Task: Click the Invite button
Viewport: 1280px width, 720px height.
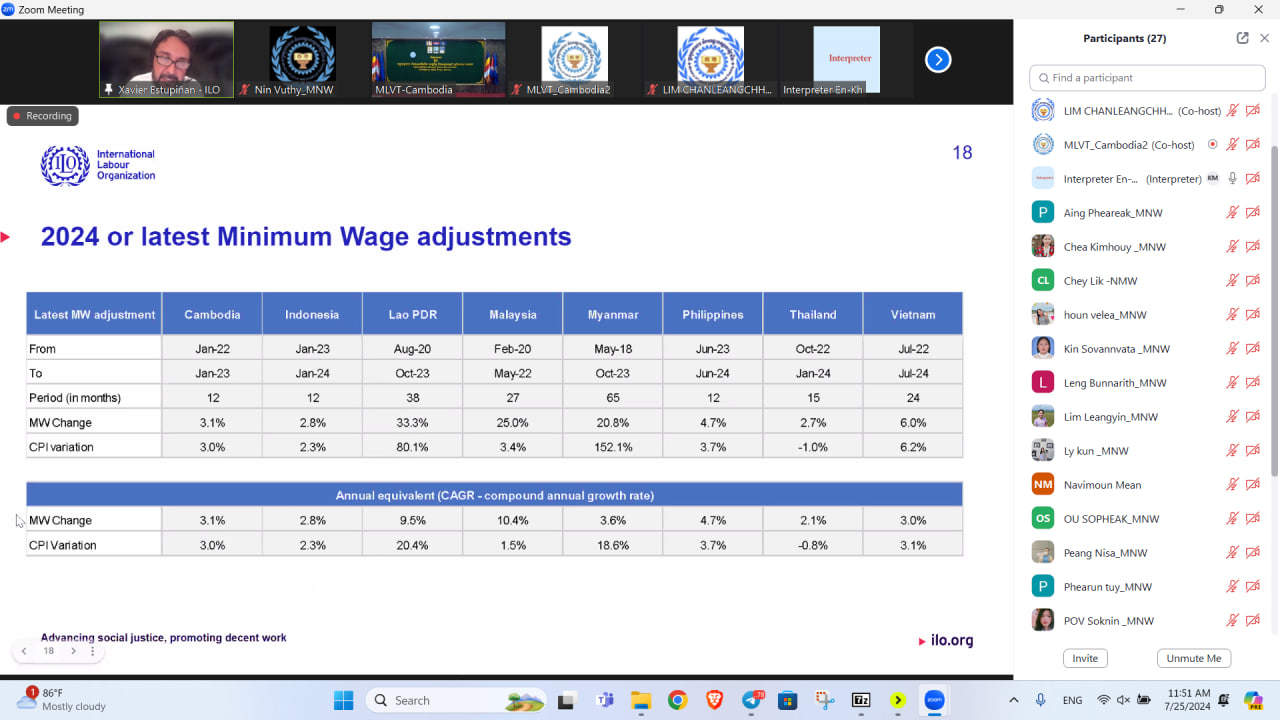Action: click(1085, 658)
